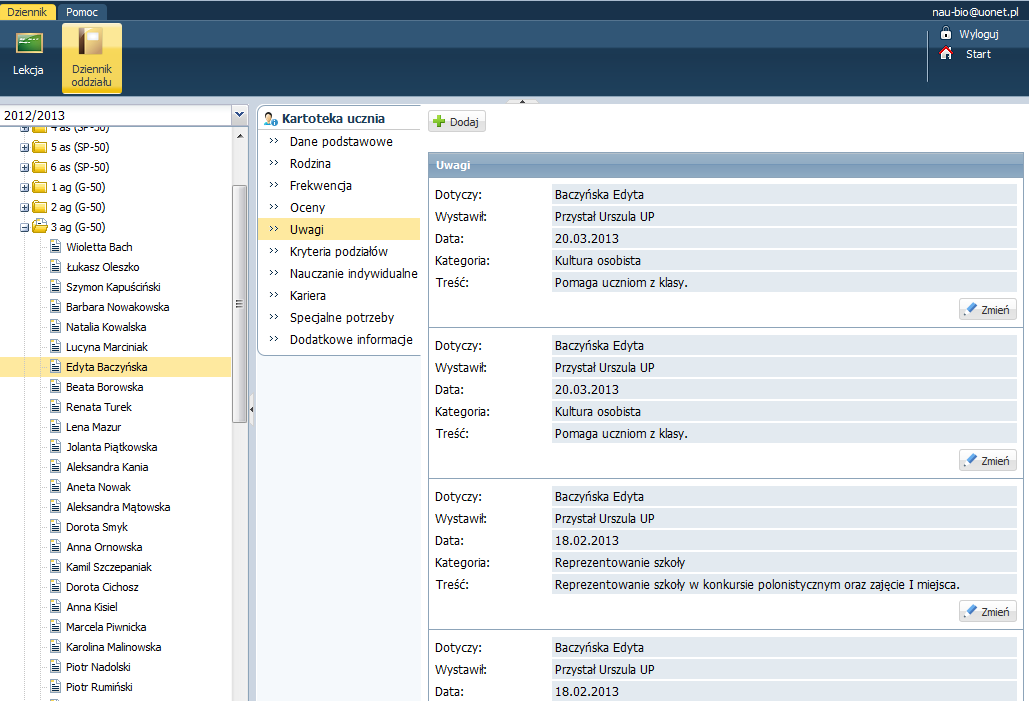This screenshot has height=701, width=1029.
Task: Expand the 5 as (SP-50) tree node
Action: coord(24,148)
